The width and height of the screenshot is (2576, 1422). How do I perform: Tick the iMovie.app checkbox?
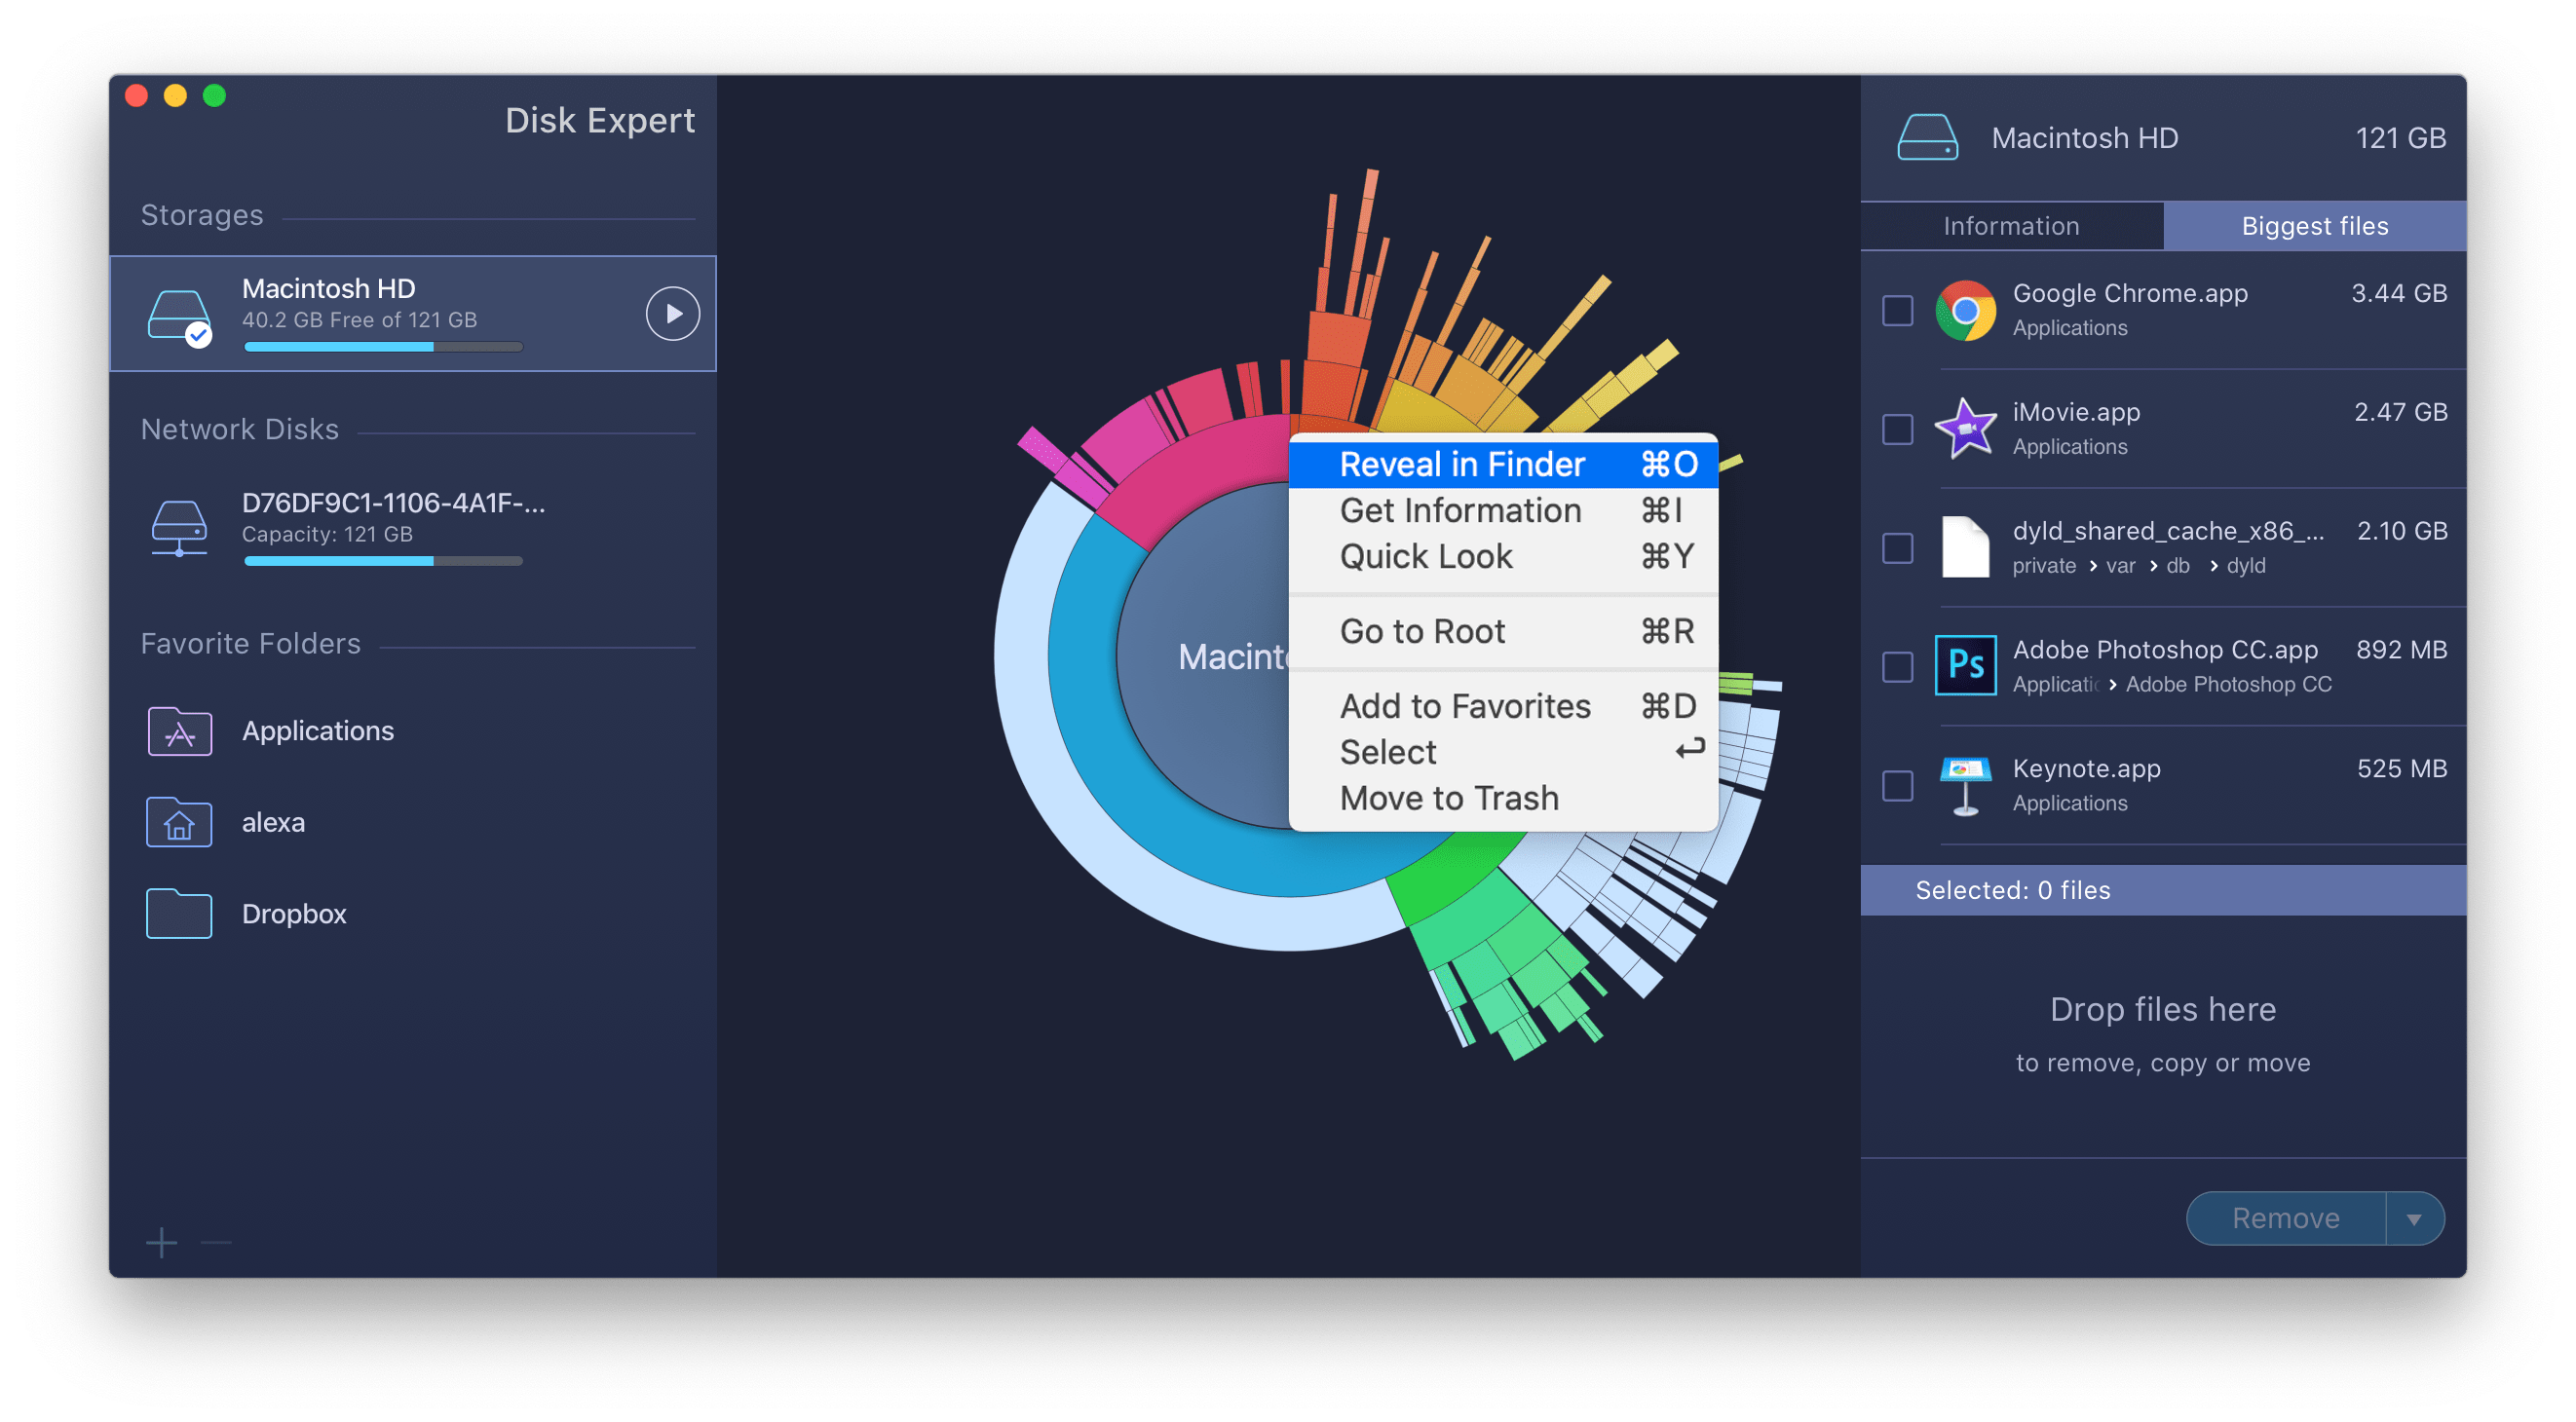pos(1897,429)
